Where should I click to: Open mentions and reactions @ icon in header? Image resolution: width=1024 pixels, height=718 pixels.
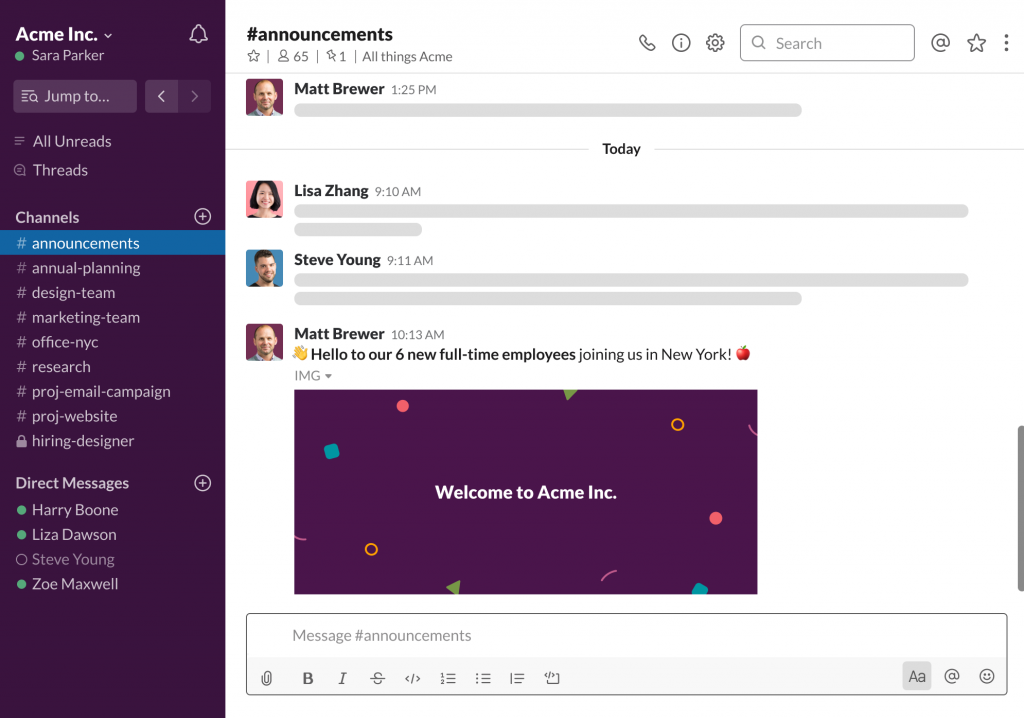pos(940,43)
